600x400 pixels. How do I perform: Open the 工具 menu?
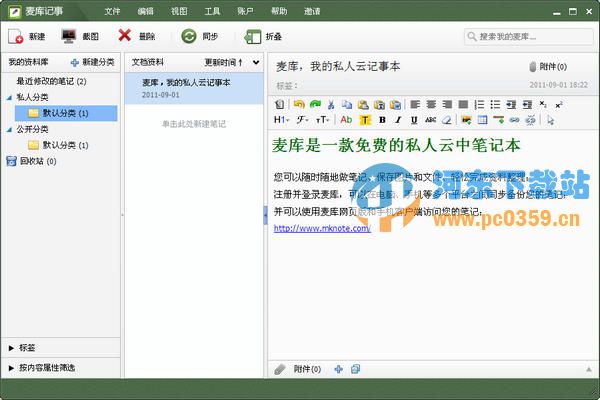[x=212, y=11]
